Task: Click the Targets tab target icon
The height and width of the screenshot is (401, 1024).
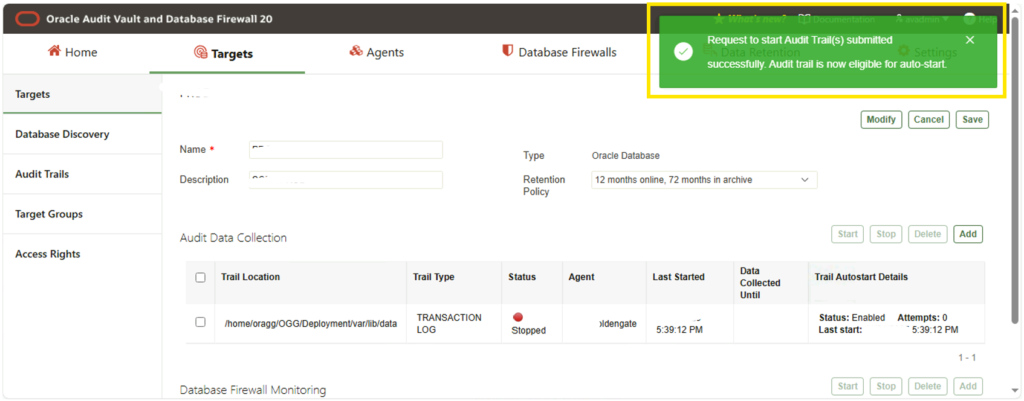Action: click(x=200, y=53)
